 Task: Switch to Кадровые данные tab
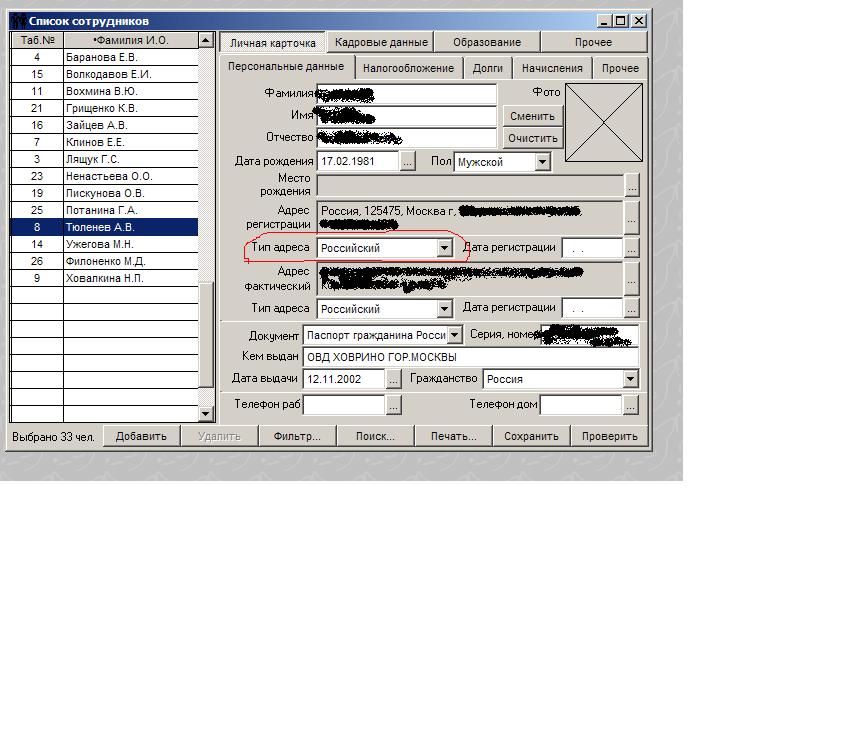[381, 42]
